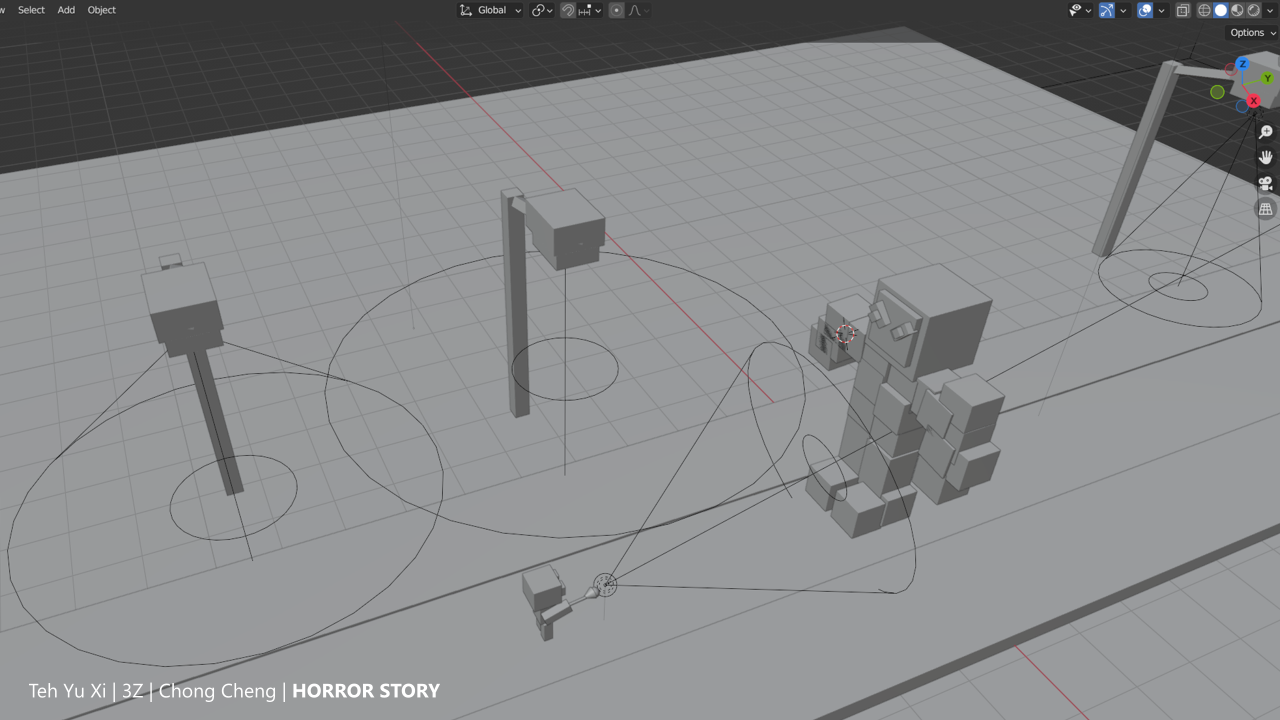
Task: Toggle the Show Overlays button
Action: click(x=1145, y=10)
